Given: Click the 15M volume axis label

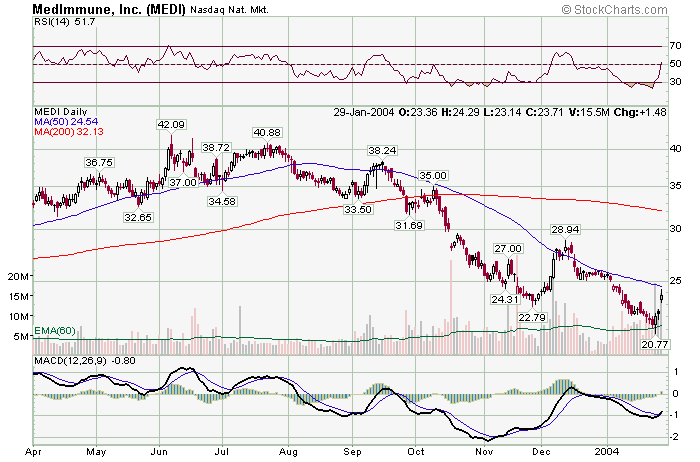Looking at the screenshot, I should 19,296.
